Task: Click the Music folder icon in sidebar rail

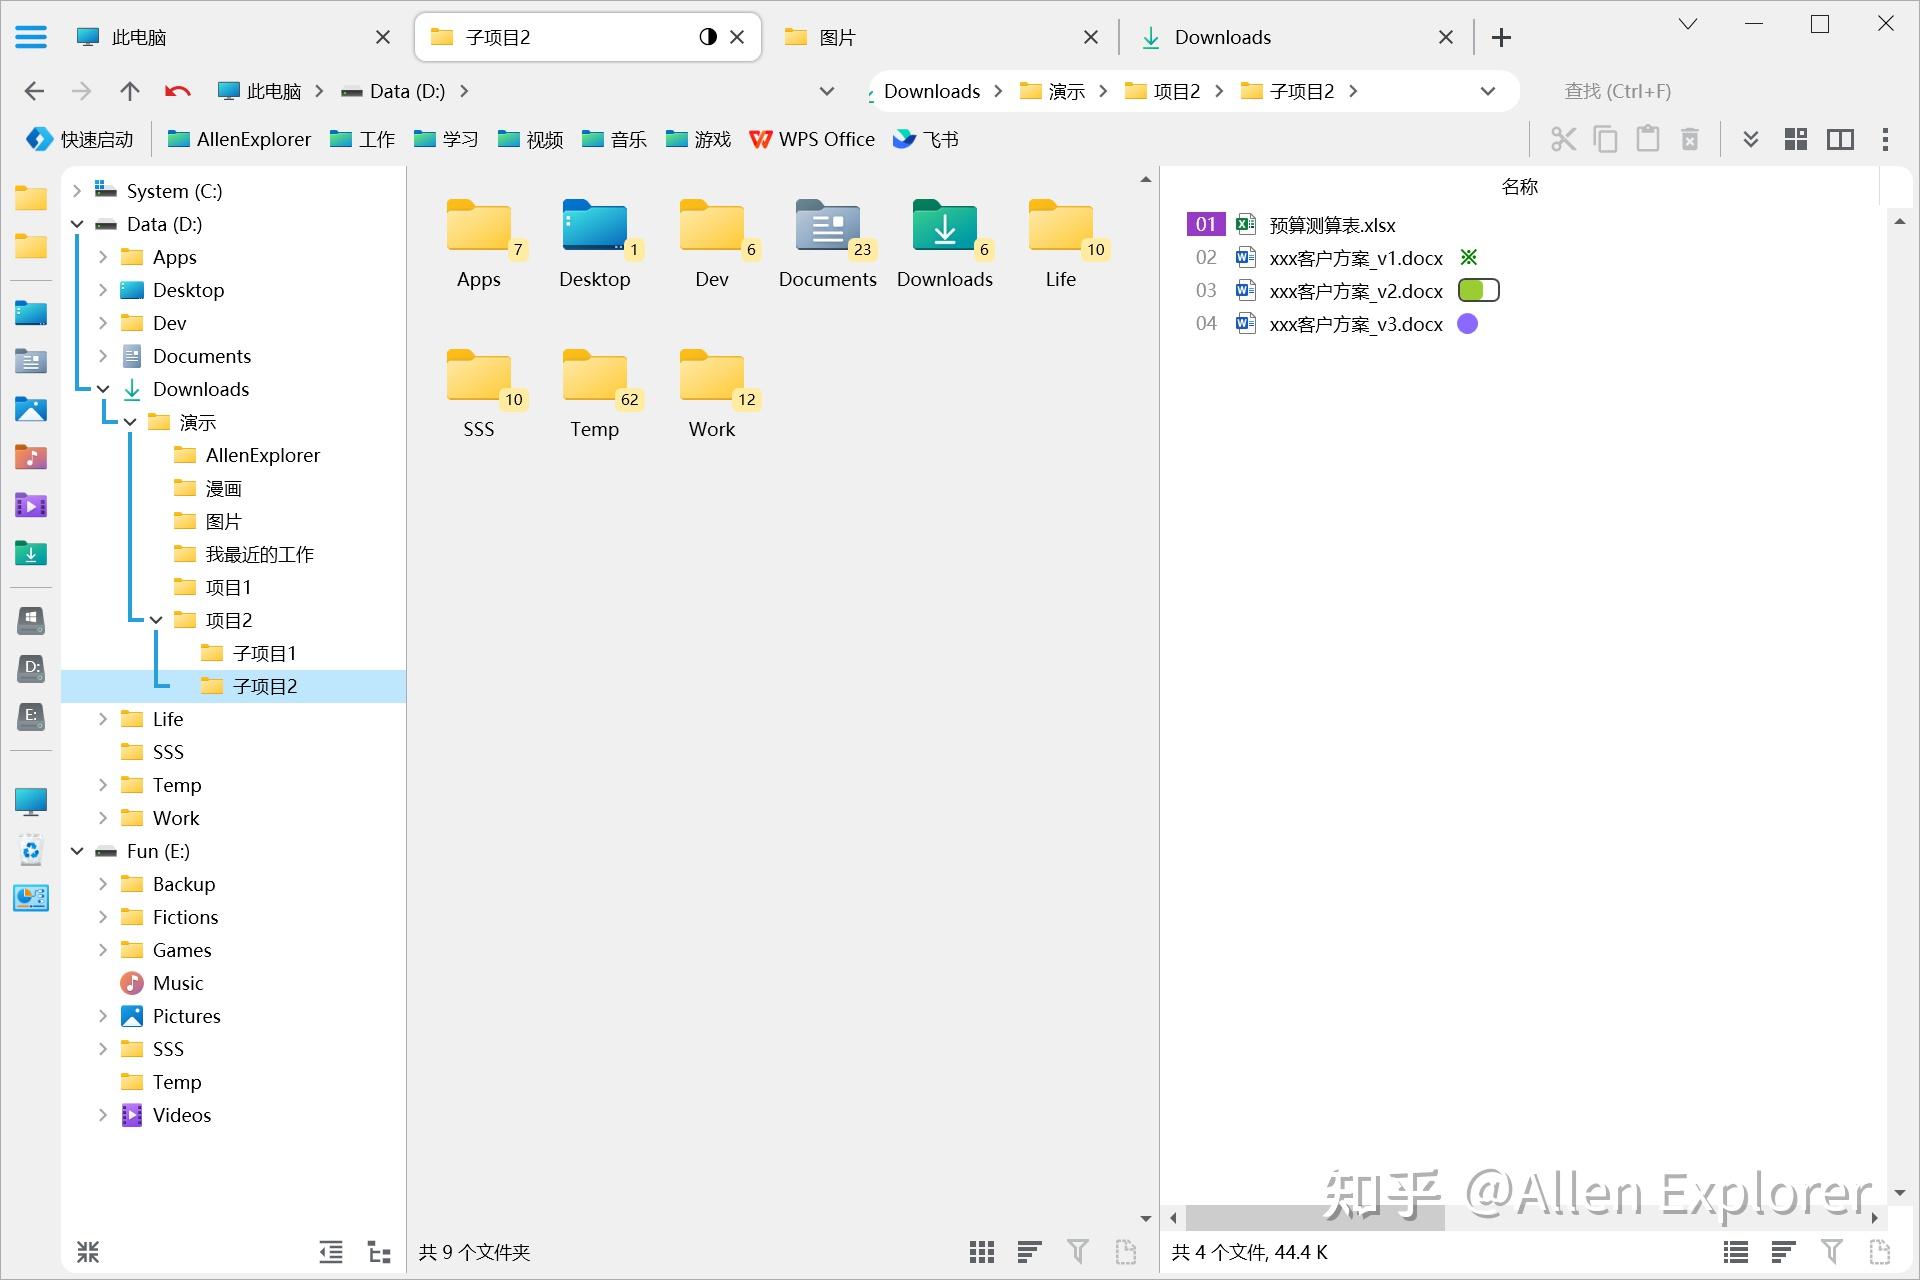Action: pyautogui.click(x=31, y=457)
